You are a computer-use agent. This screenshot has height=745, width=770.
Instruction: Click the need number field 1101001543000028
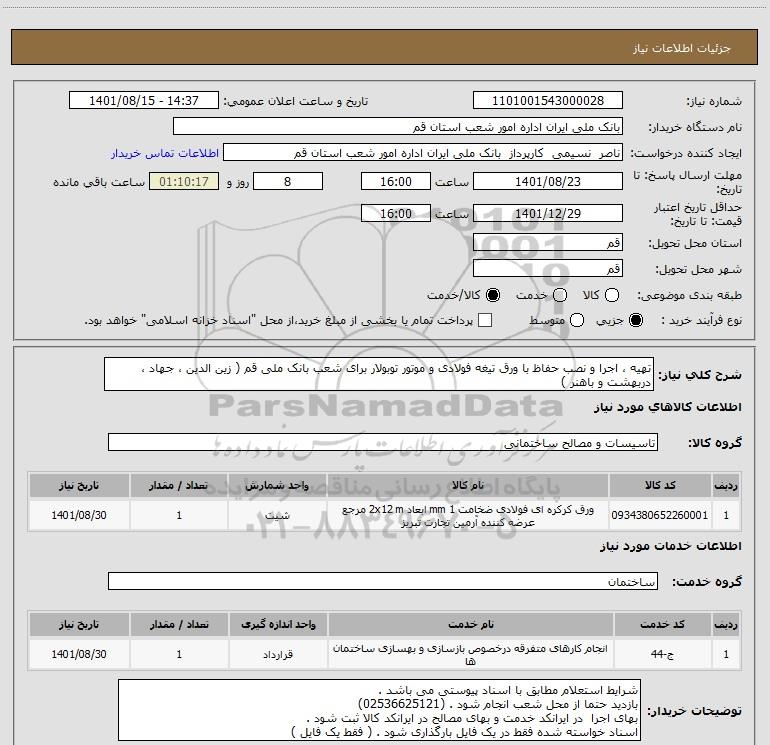(x=548, y=101)
